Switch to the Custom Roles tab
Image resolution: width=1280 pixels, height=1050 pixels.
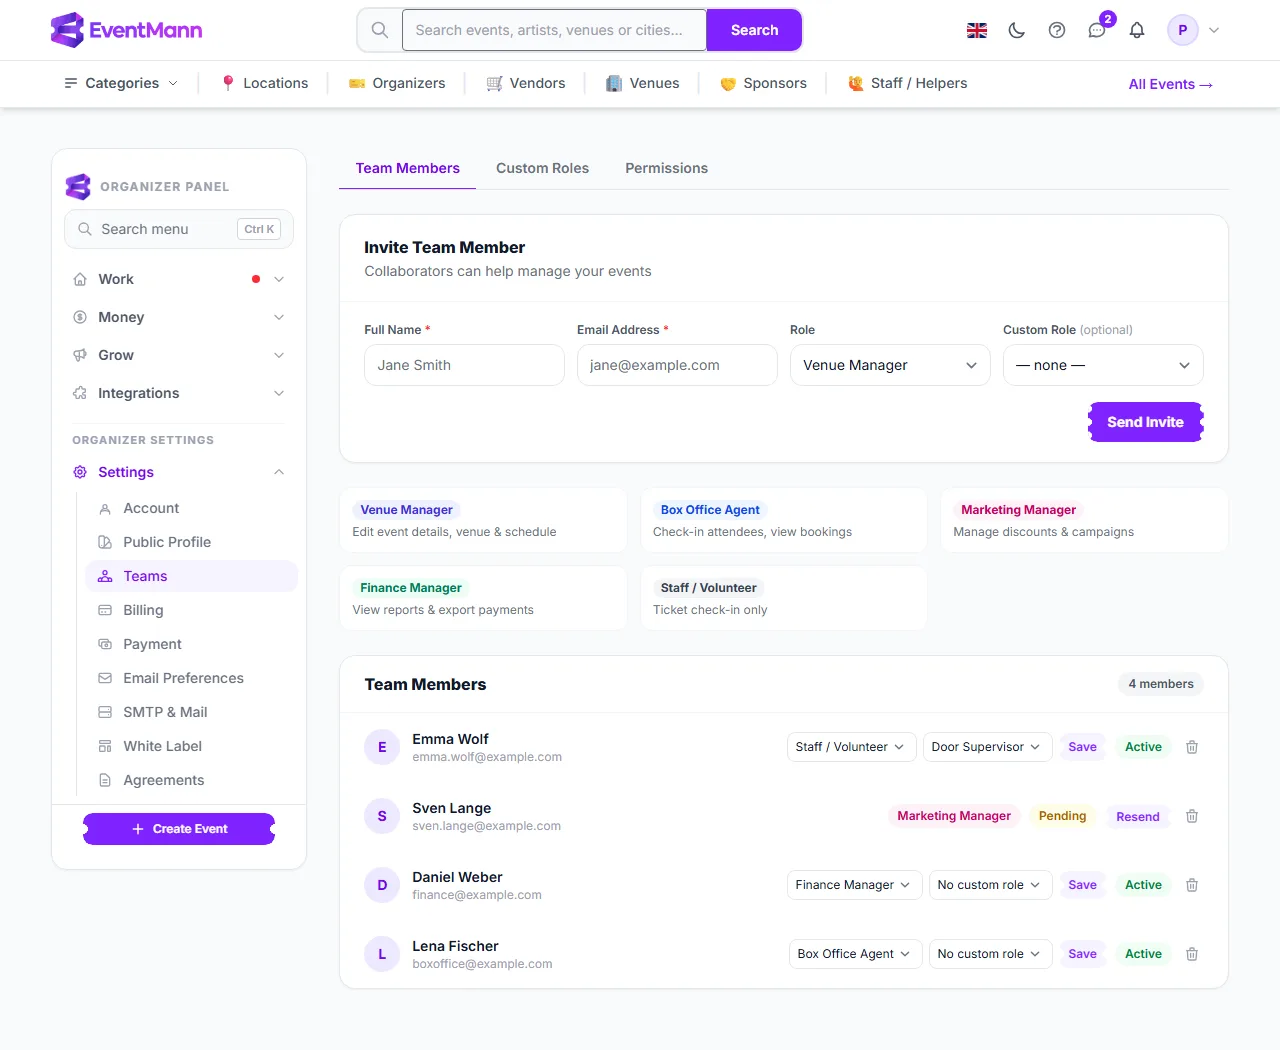(542, 168)
